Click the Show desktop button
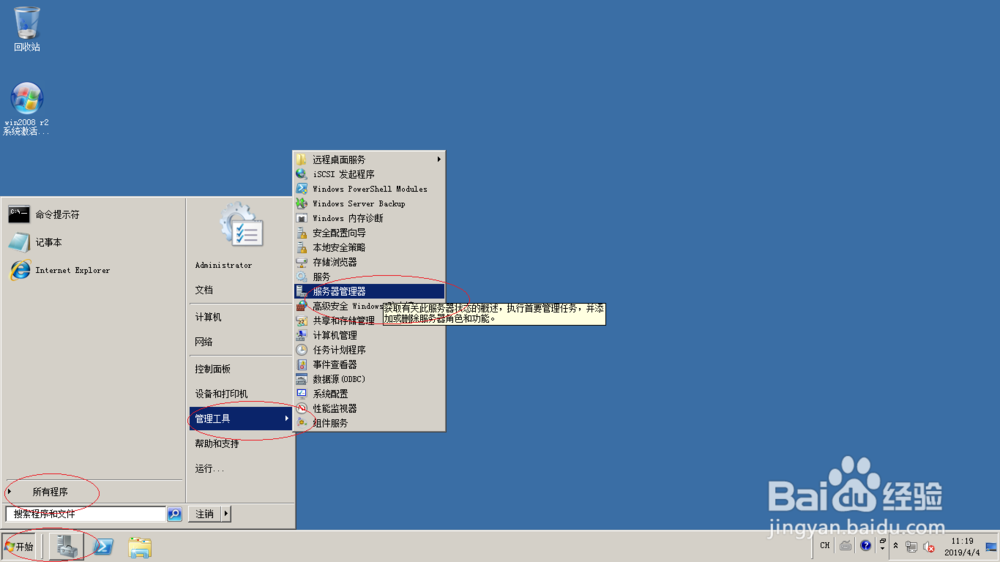The height and width of the screenshot is (562, 1000). (x=992, y=547)
